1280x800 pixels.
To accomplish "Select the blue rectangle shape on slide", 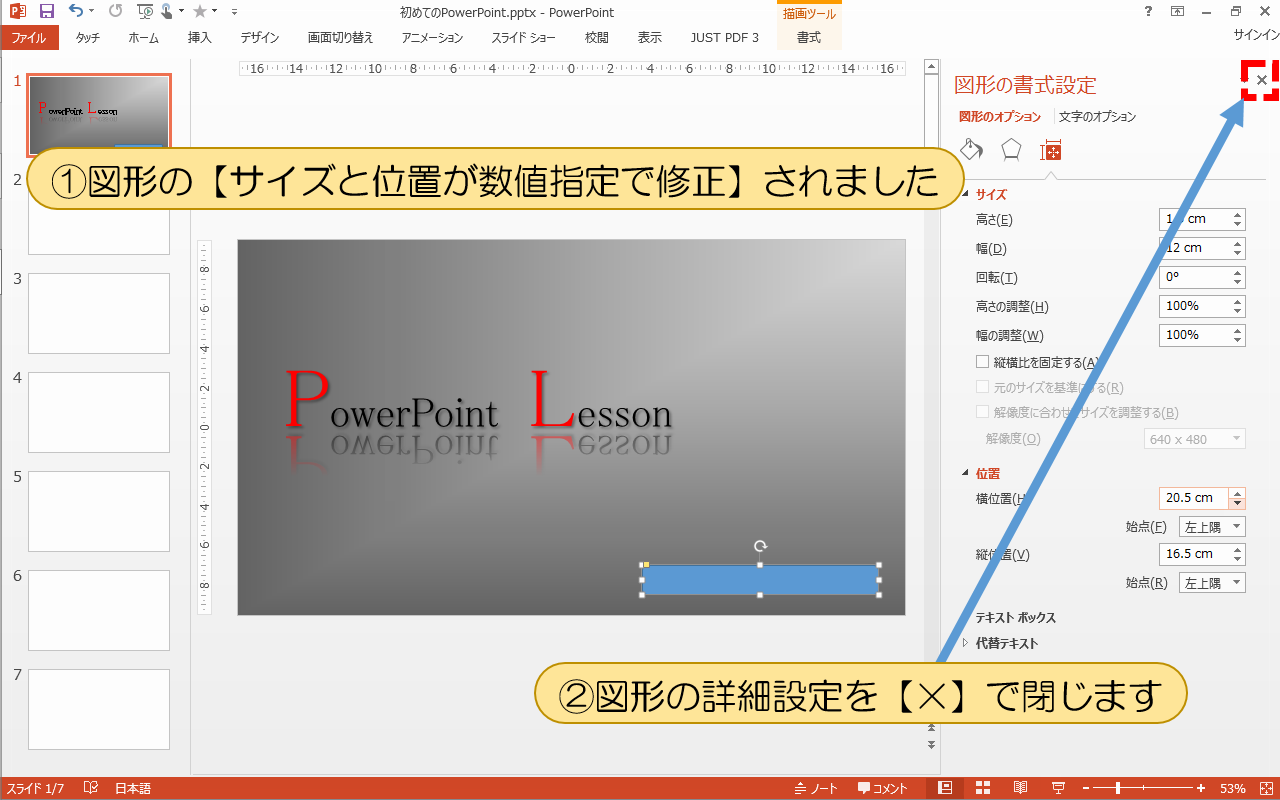I will (760, 580).
